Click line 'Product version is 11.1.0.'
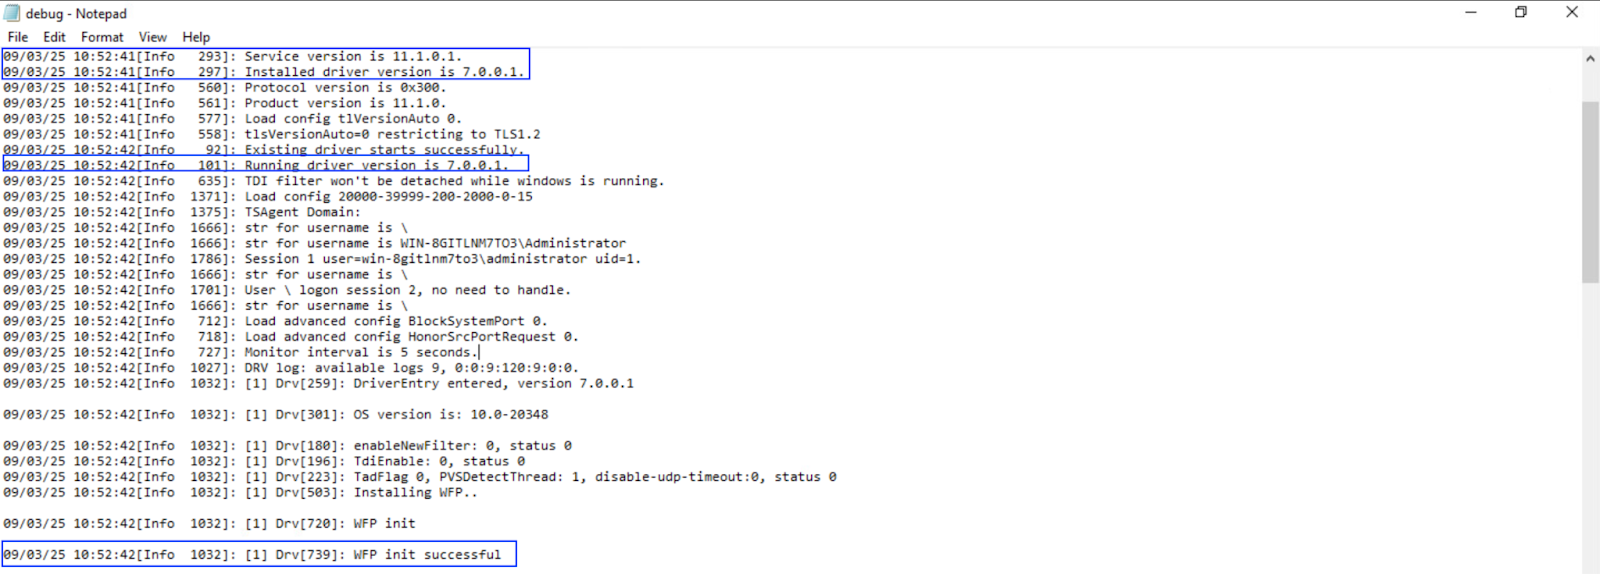 point(225,103)
